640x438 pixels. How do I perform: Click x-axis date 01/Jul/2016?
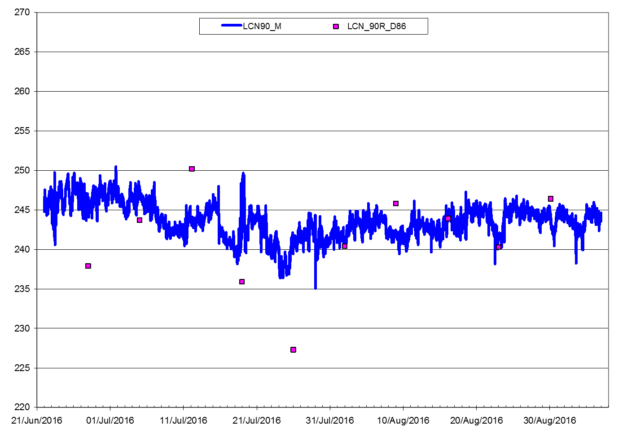[110, 420]
